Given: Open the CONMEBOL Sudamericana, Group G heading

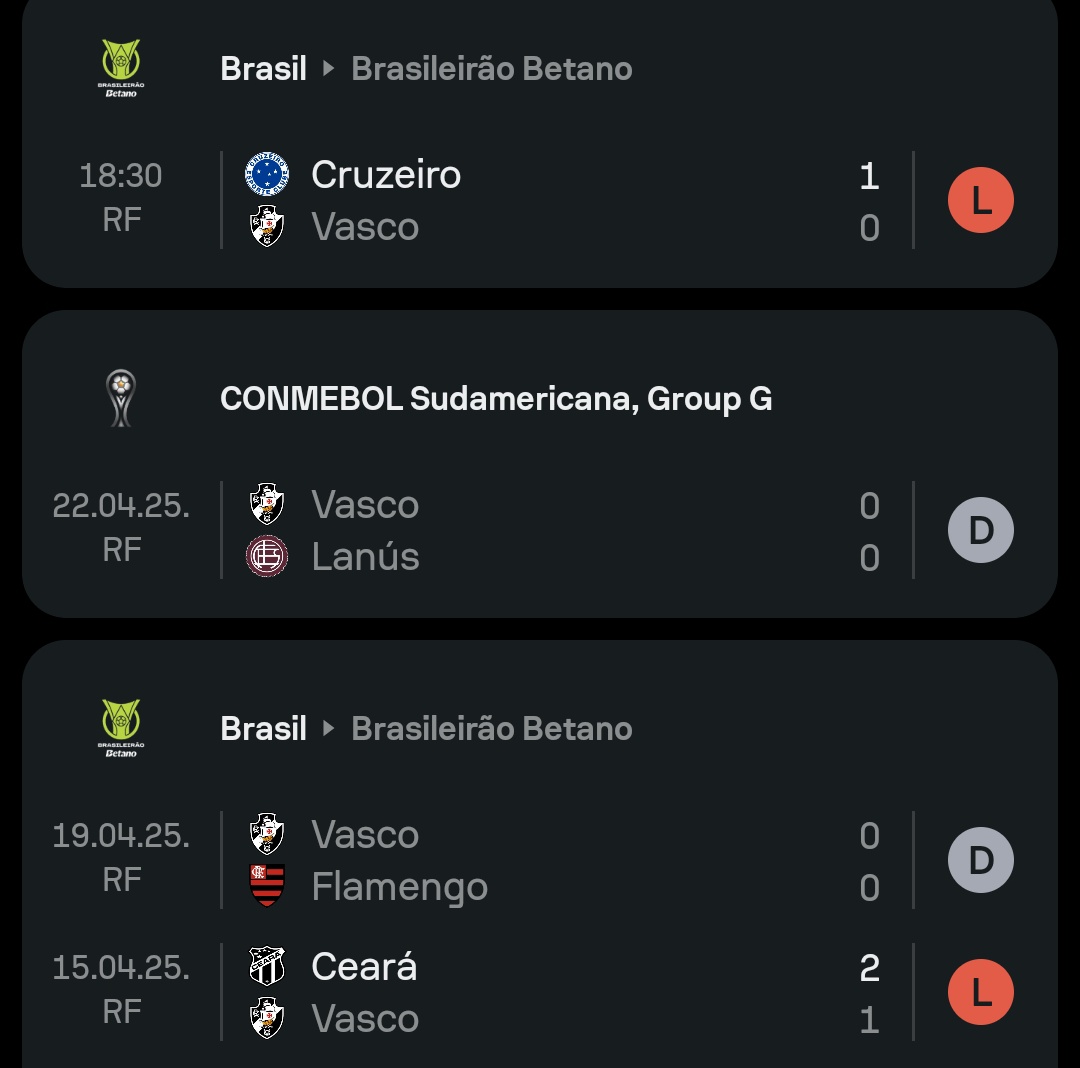Looking at the screenshot, I should click(x=496, y=398).
